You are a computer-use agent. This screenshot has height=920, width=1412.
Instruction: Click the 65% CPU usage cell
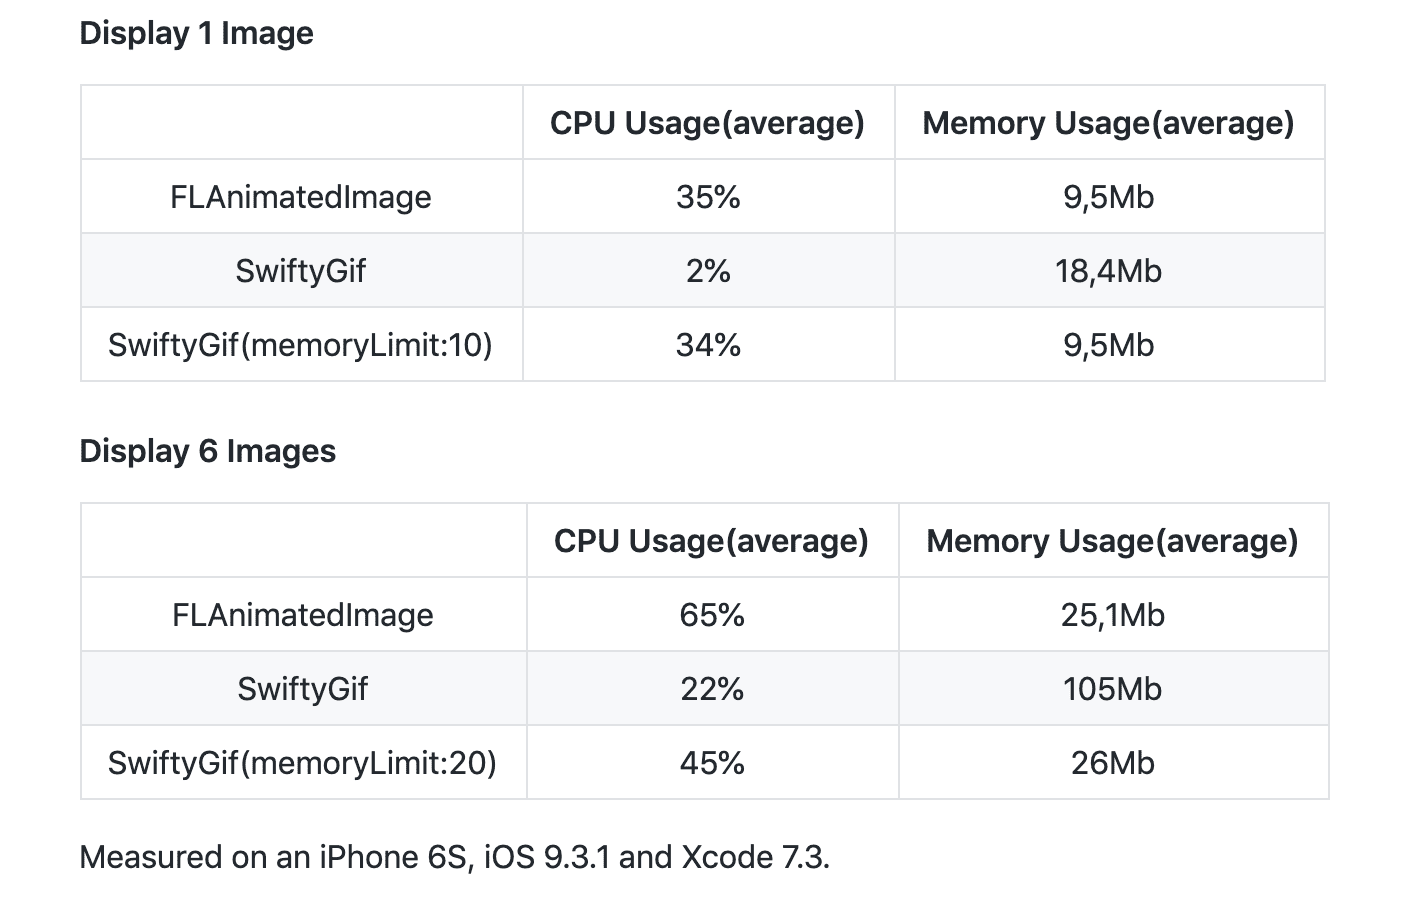pos(712,615)
